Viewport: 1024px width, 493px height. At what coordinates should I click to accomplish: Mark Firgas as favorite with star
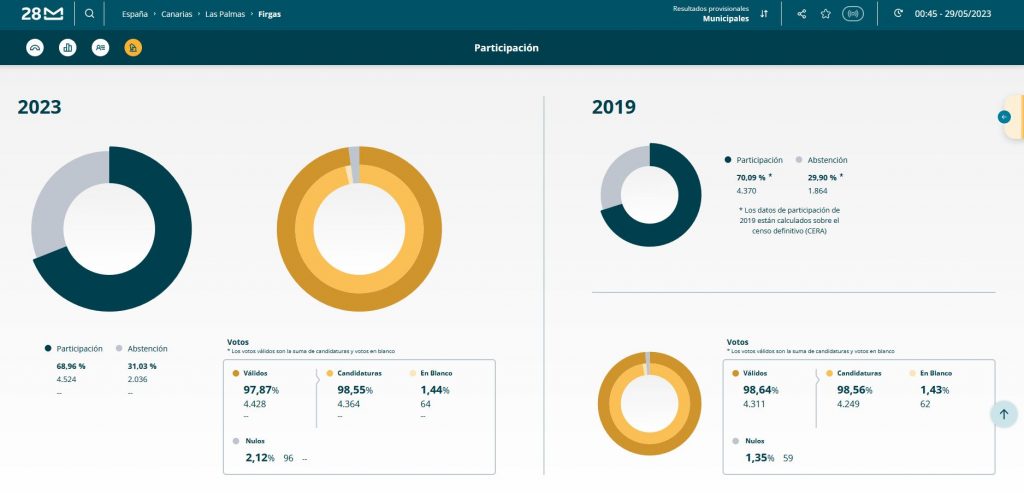(x=825, y=14)
